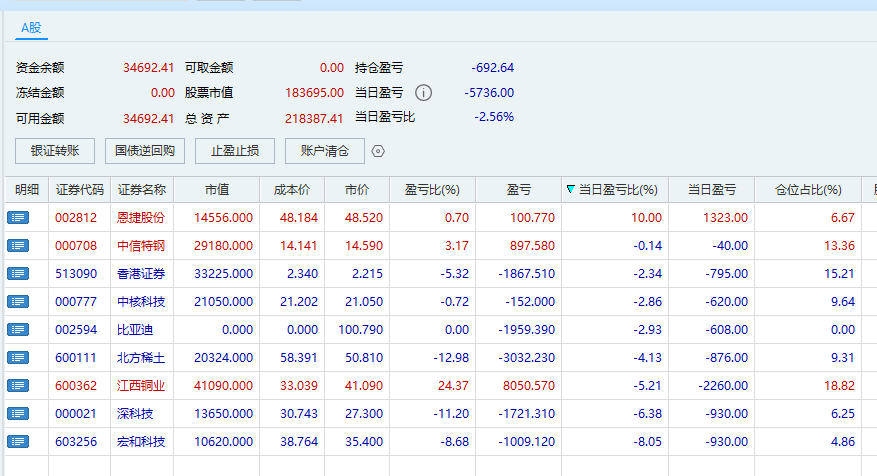The image size is (877, 476).
Task: Click 香港证券 position ratio 15.21
Action: pyautogui.click(x=840, y=274)
